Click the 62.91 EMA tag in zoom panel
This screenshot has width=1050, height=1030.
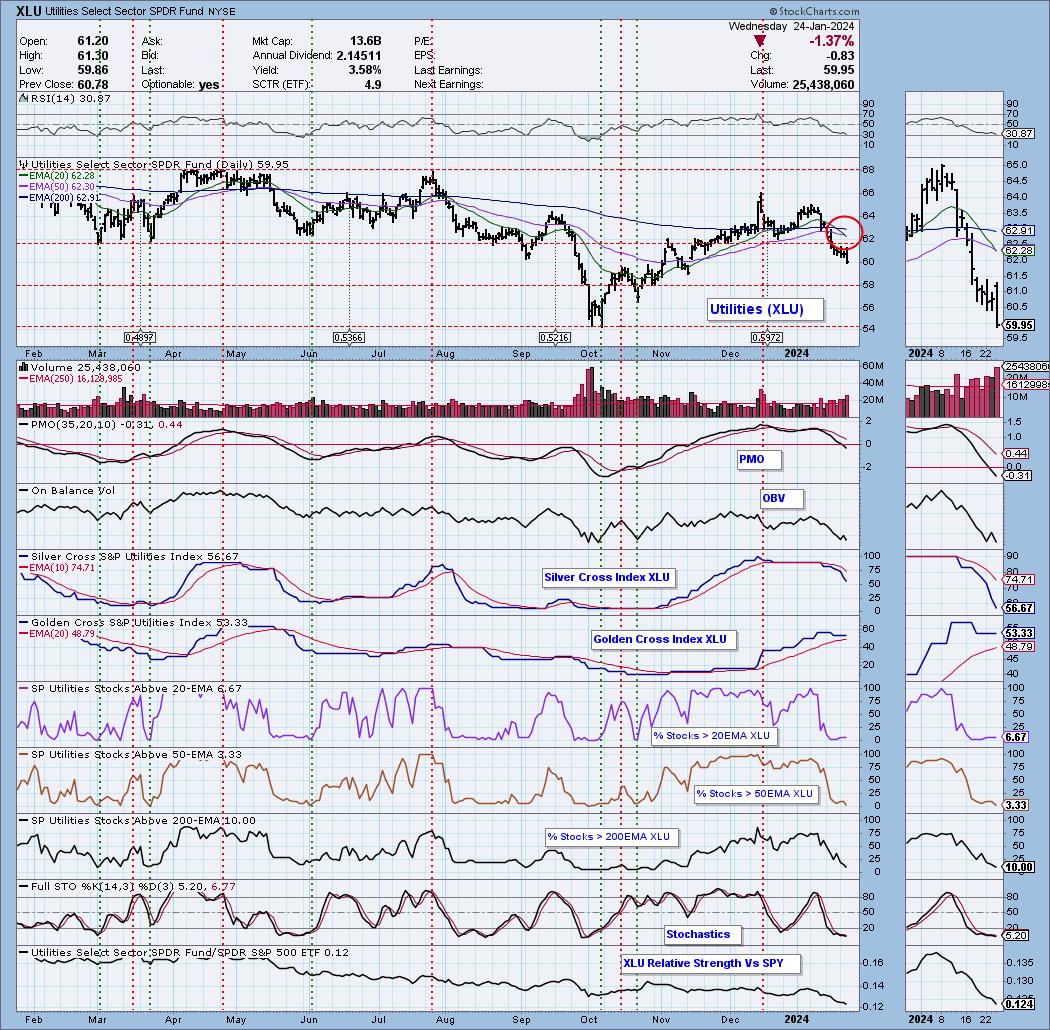pos(1019,230)
